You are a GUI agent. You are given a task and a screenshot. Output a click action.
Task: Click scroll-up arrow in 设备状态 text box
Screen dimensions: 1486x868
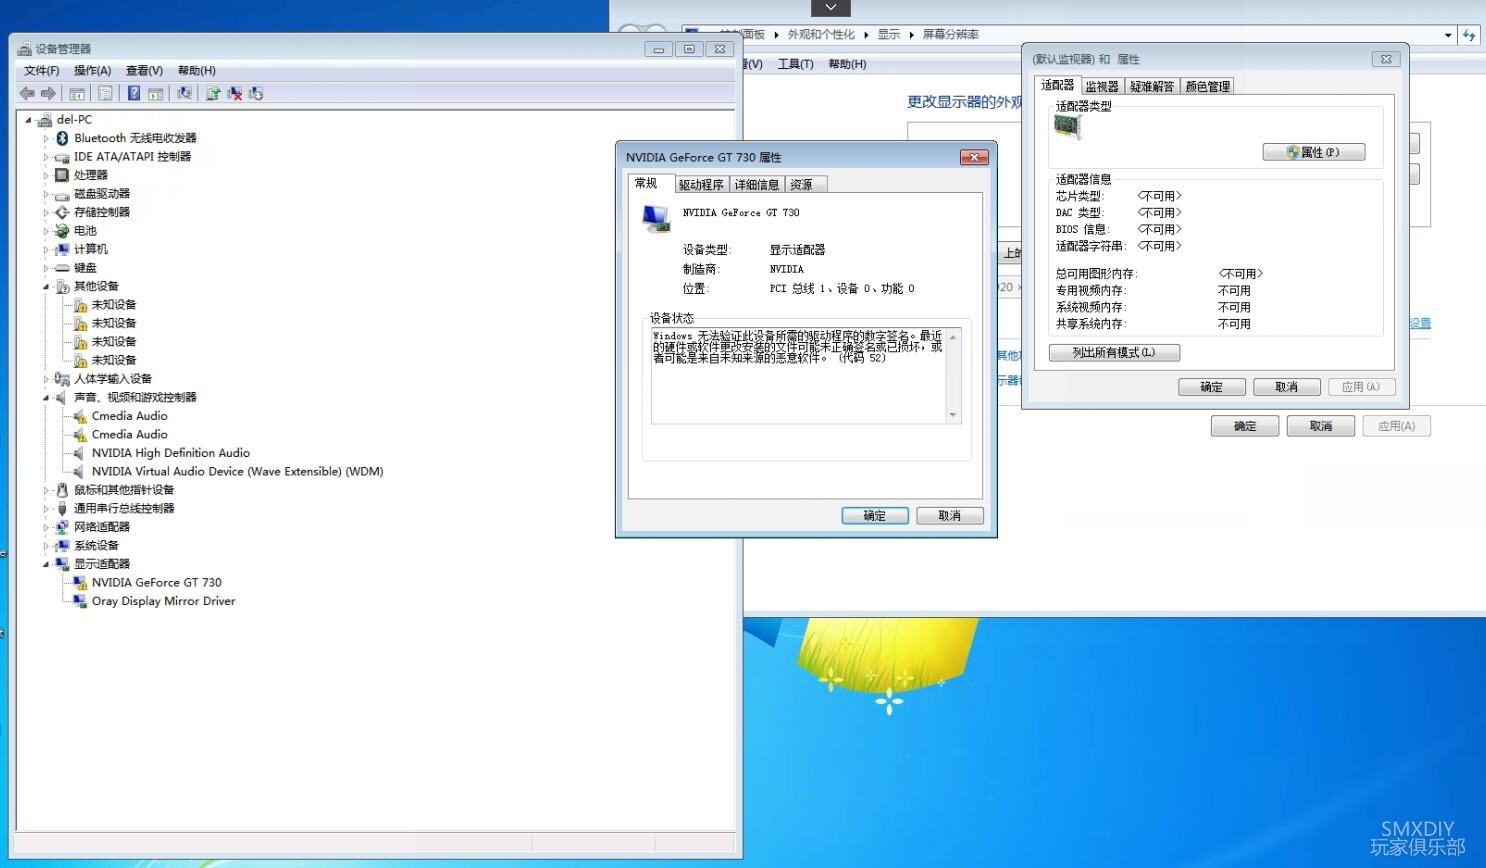coord(953,337)
